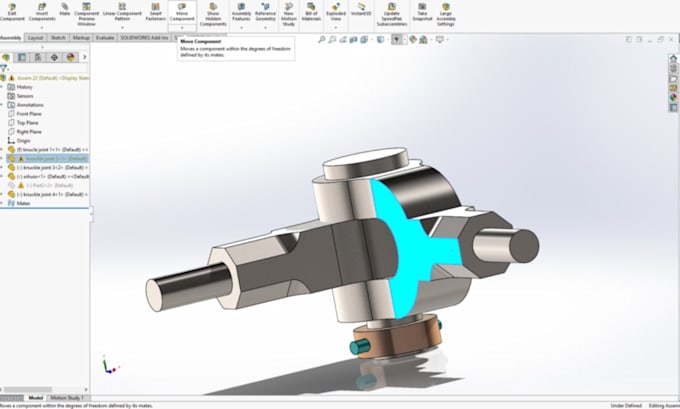680x409 pixels.
Task: Expand the Mates folder
Action: point(2,203)
